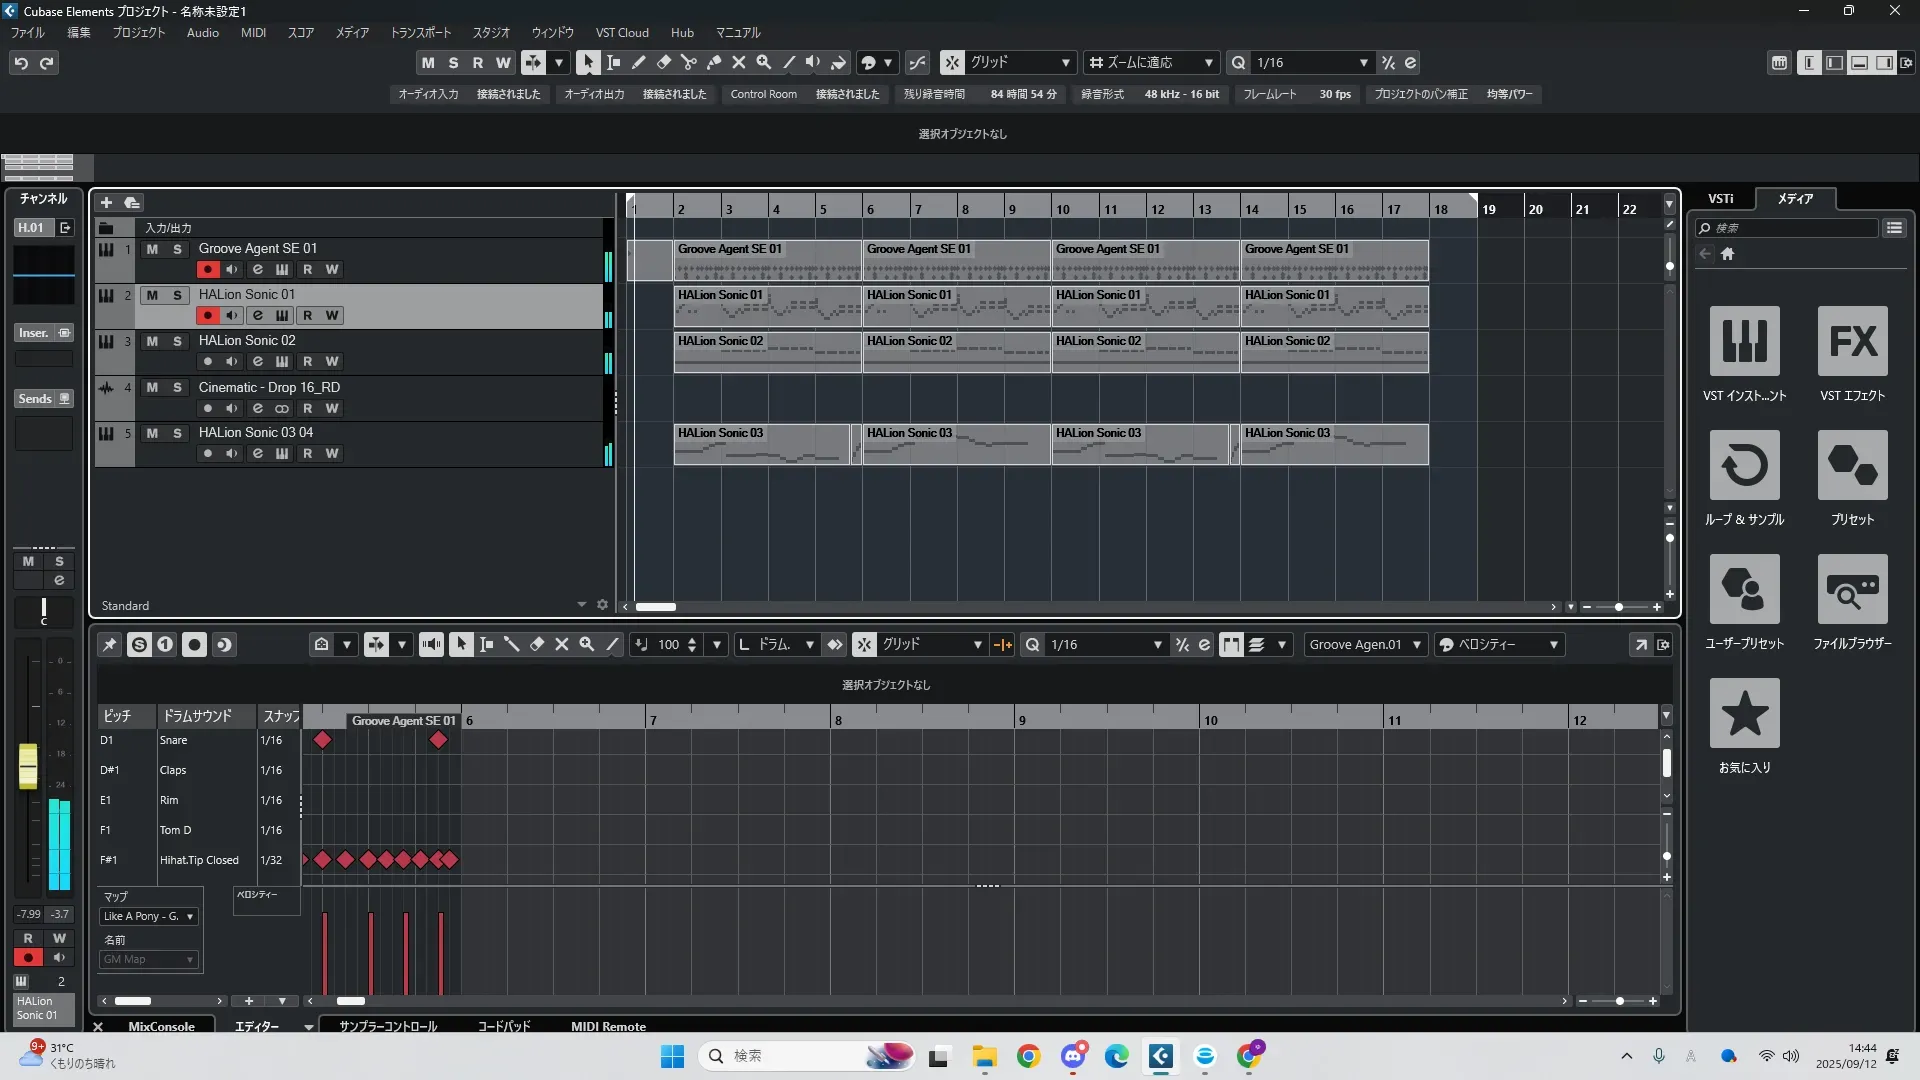Viewport: 1920px width, 1080px height.
Task: Toggle record enable on HALion Sonic 01 track
Action: tap(207, 315)
